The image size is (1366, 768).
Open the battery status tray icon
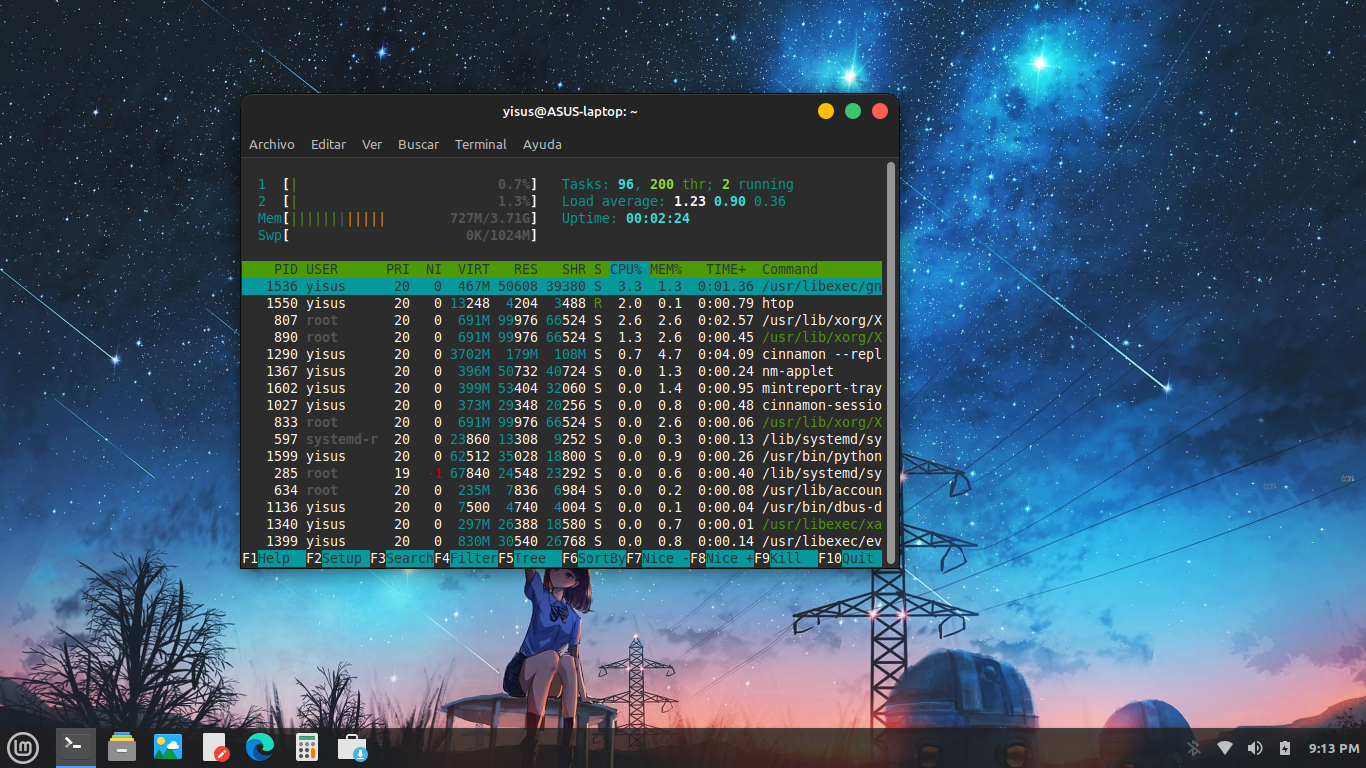(1285, 748)
